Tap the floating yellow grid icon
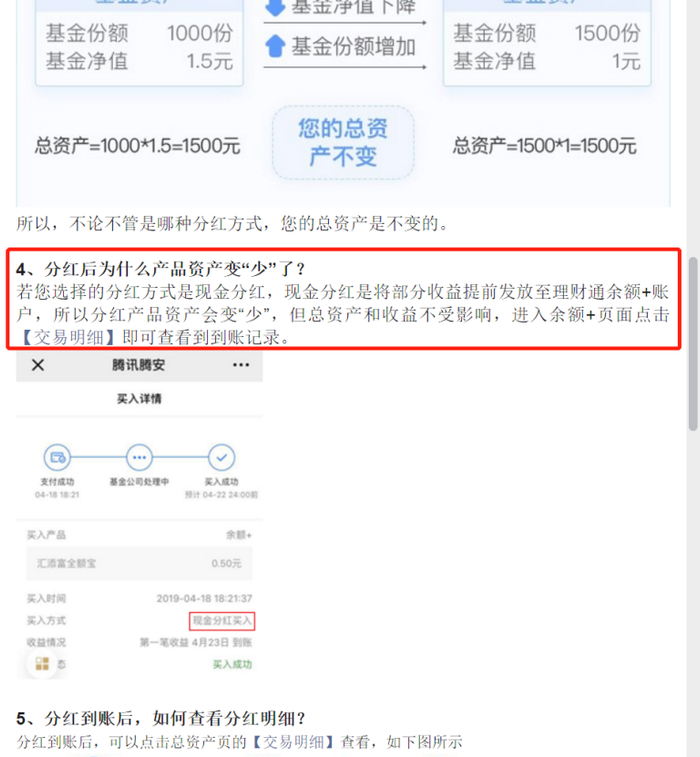The image size is (700, 757). [42, 664]
